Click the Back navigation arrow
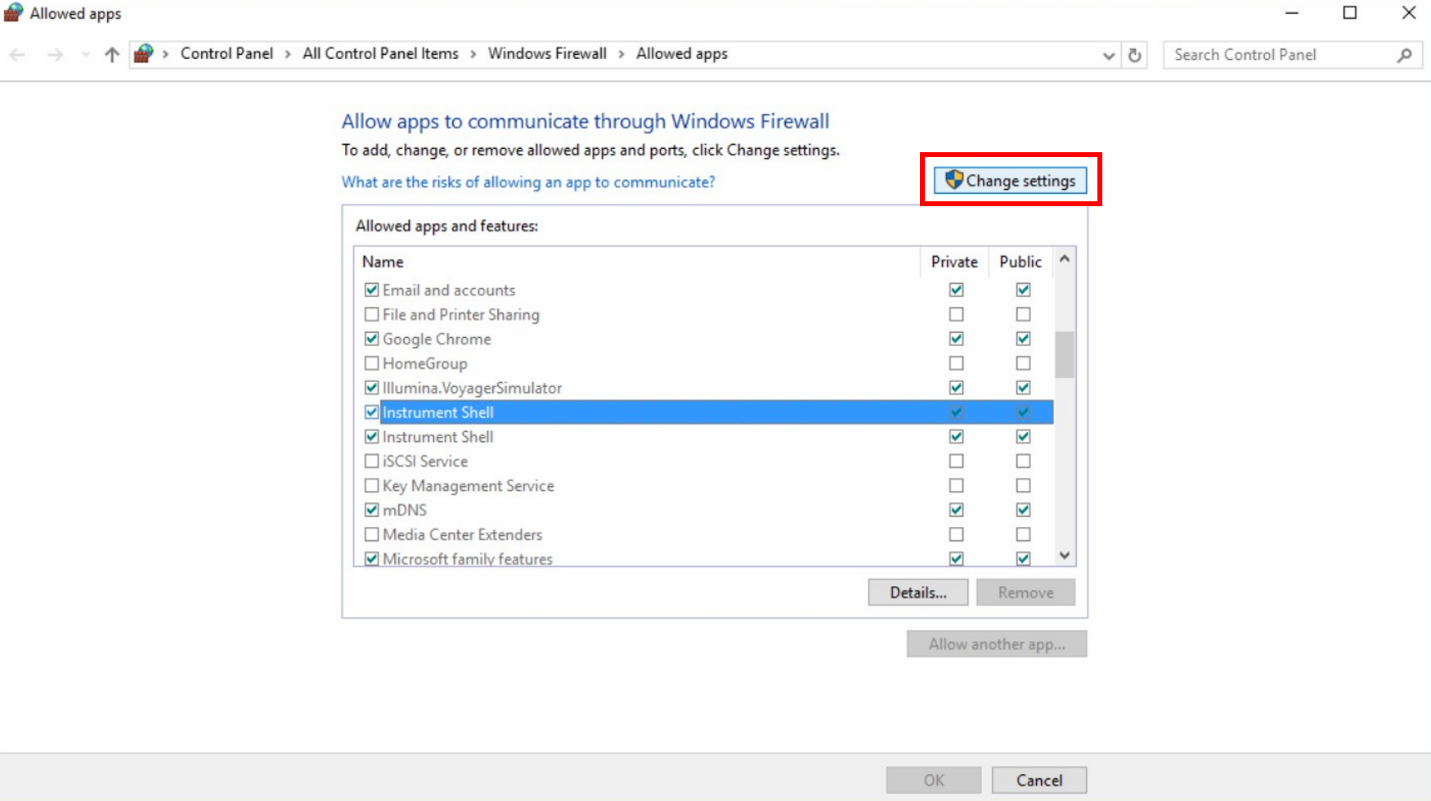The image size is (1431, 801). (x=17, y=55)
